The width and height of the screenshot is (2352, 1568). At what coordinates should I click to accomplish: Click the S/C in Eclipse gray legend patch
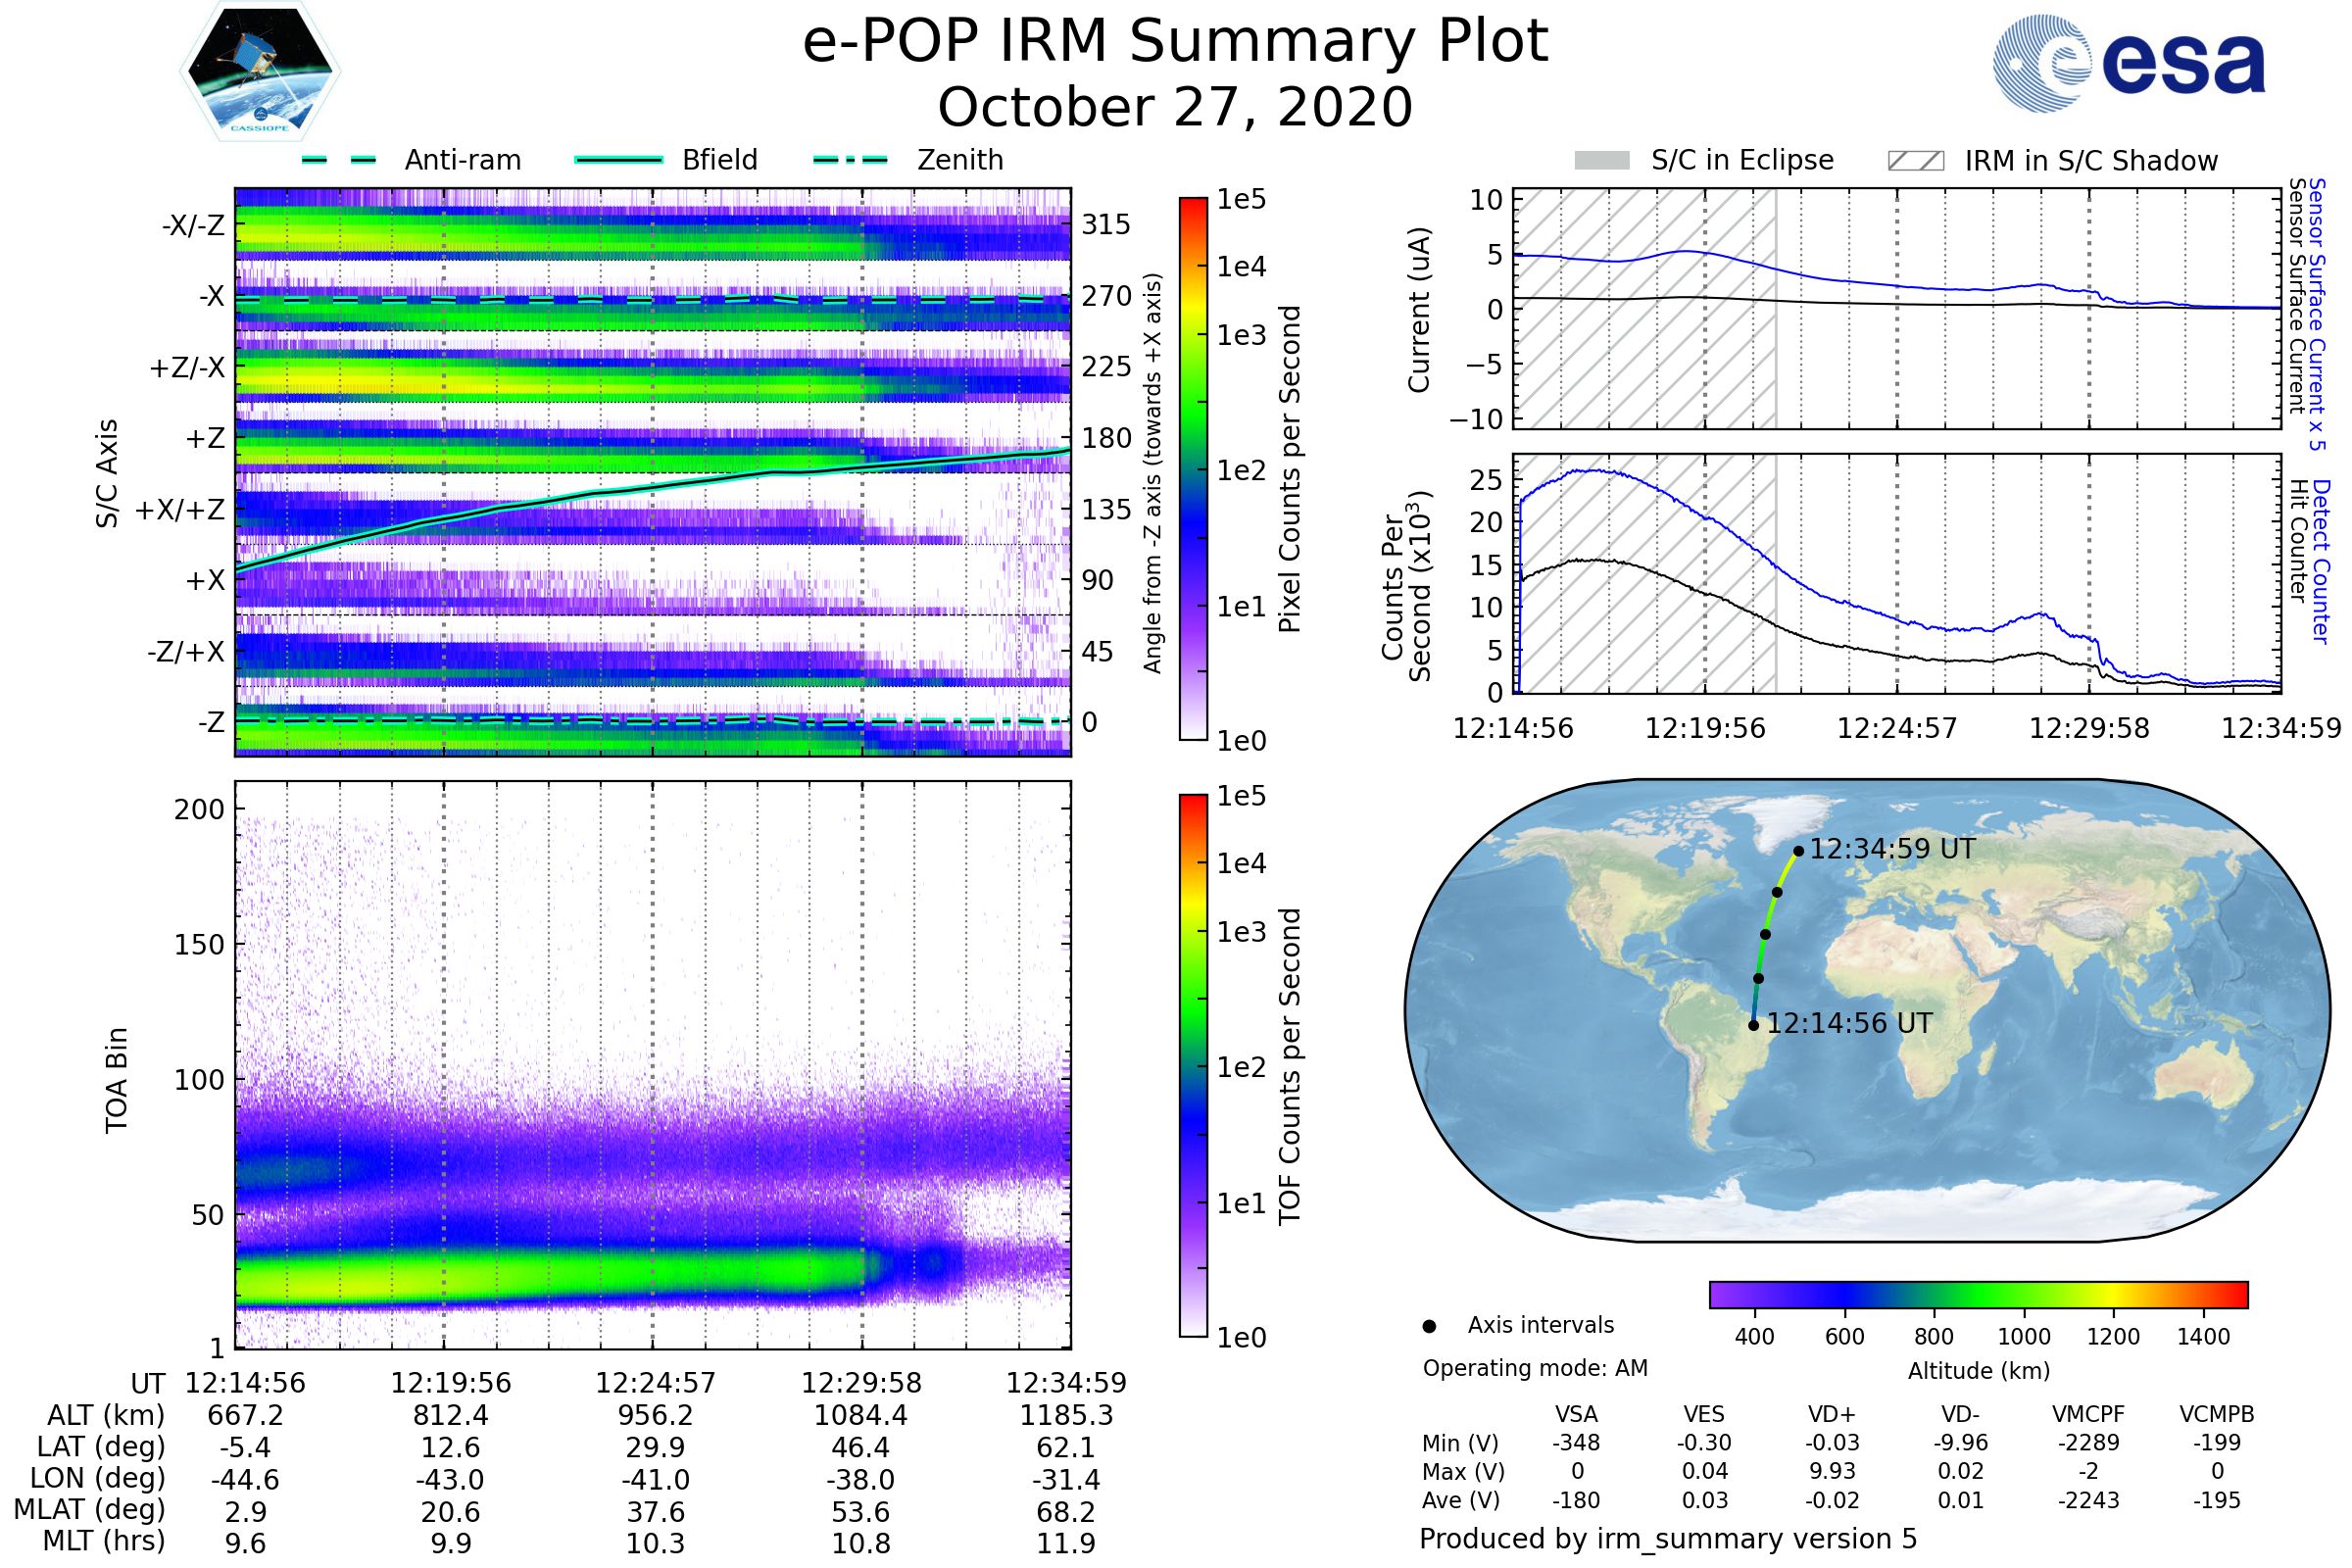[x=1601, y=161]
